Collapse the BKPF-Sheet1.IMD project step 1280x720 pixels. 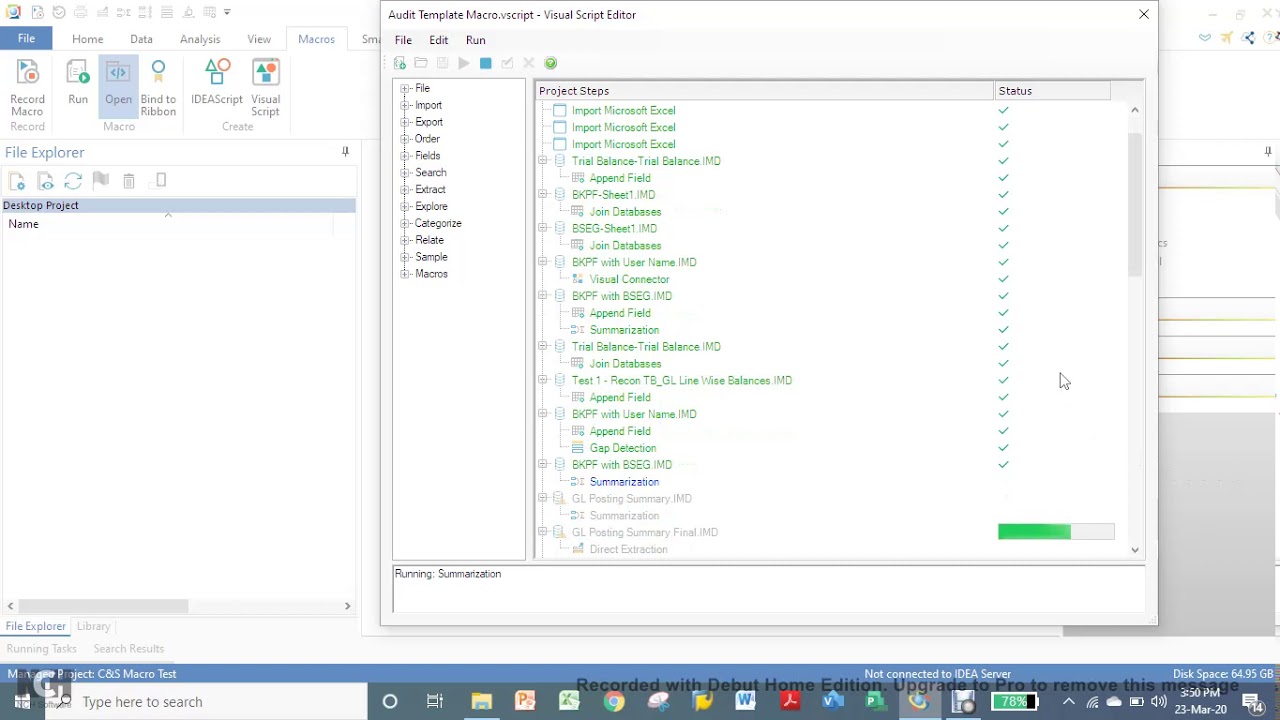coord(543,195)
